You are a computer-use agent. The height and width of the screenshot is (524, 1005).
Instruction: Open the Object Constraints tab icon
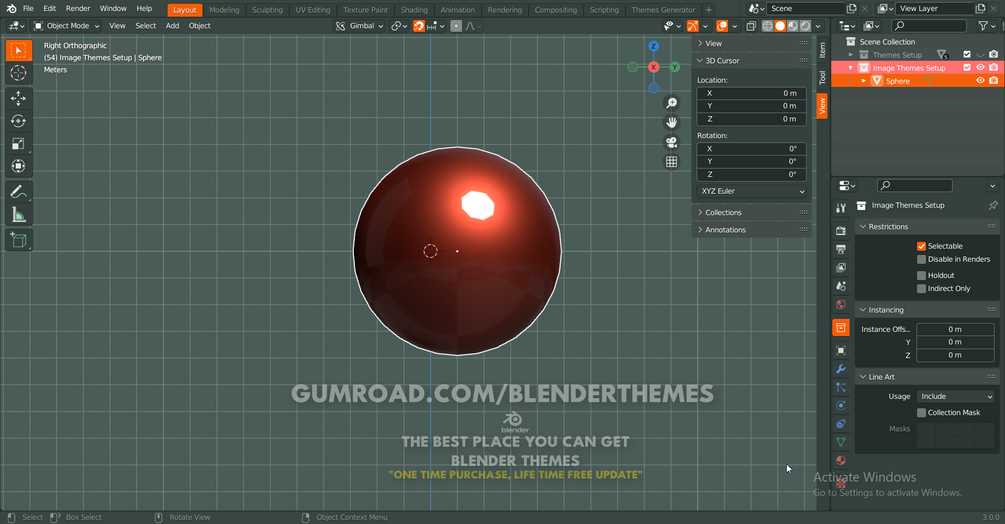(x=841, y=423)
